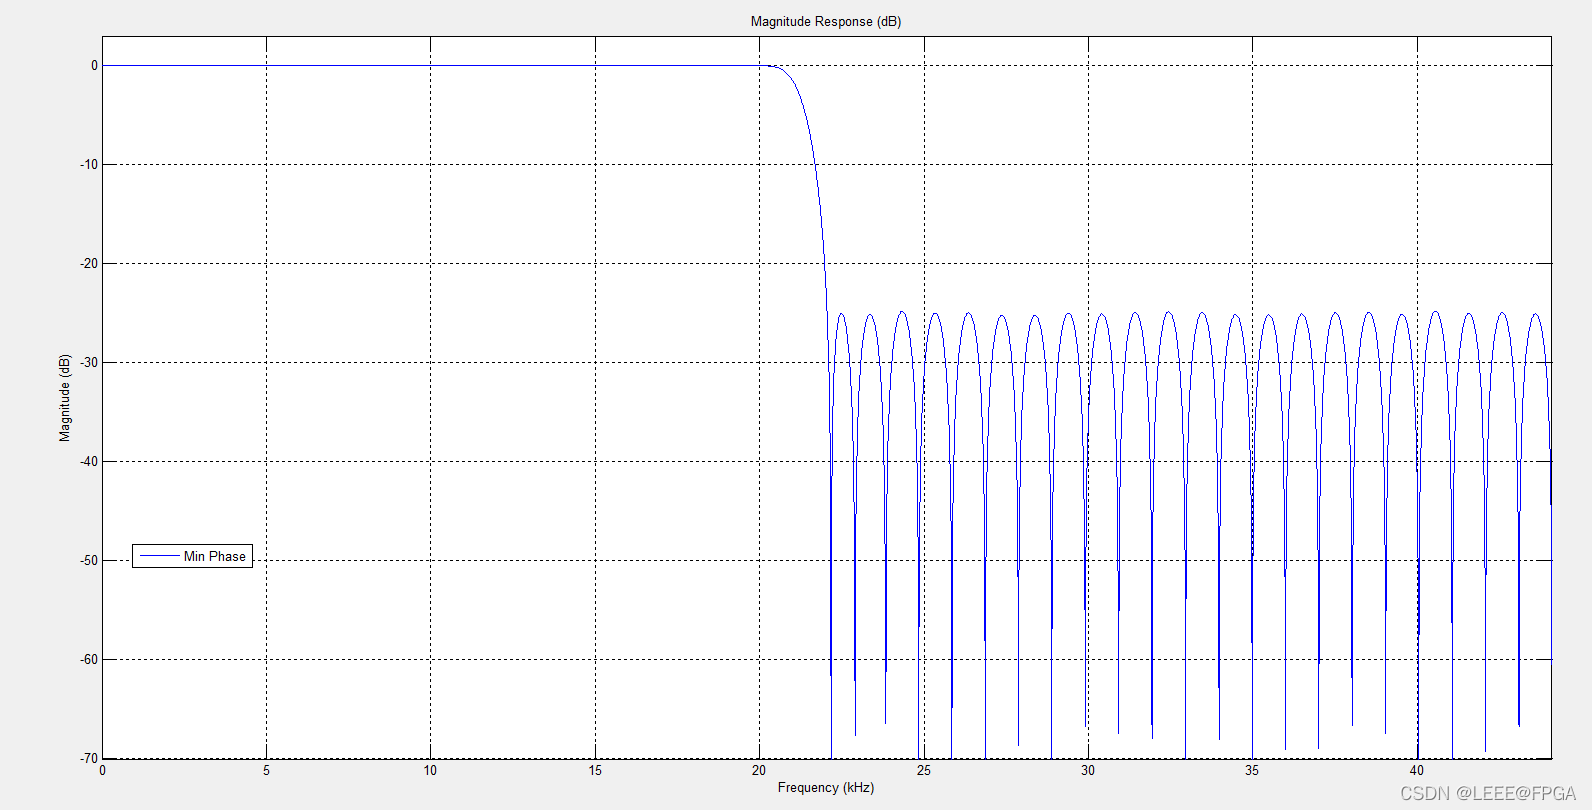Click the 10 tick label on frequency axis
1592x810 pixels.
pos(430,770)
